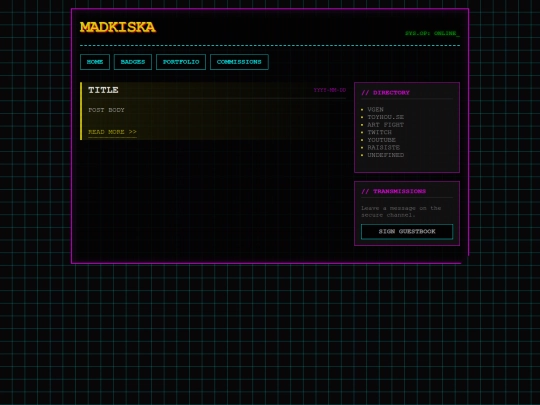Screen dimensions: 540x405
Task: Go to the TWITCH link
Action: [379, 132]
